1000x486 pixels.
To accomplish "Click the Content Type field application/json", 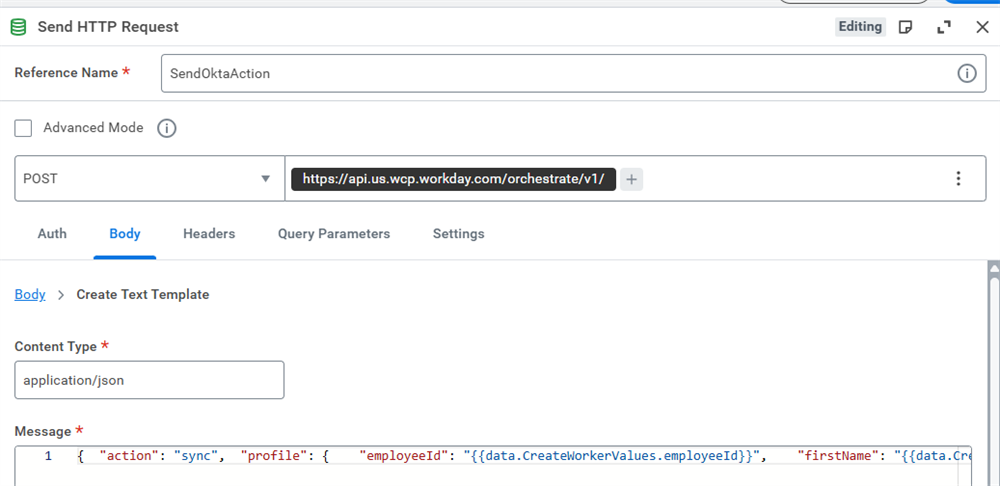I will coord(149,380).
